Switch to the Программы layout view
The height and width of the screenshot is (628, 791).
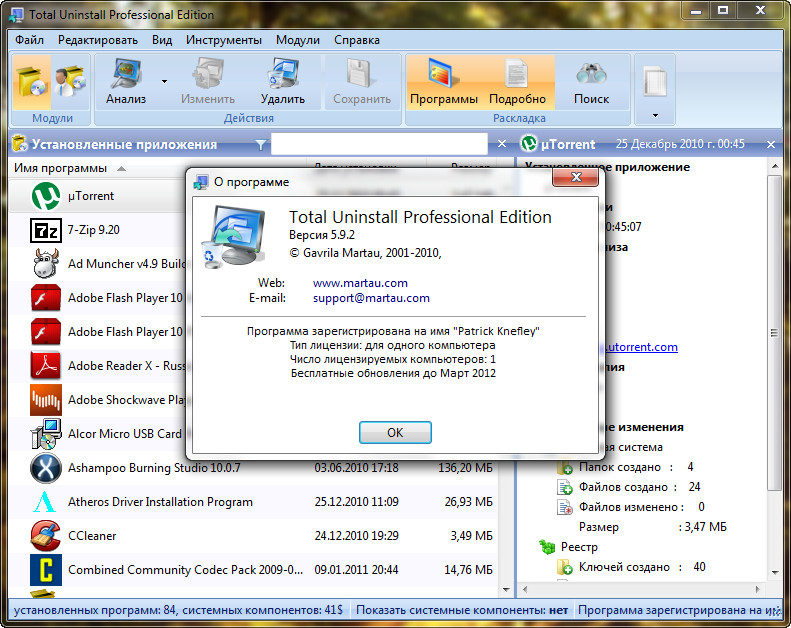444,82
